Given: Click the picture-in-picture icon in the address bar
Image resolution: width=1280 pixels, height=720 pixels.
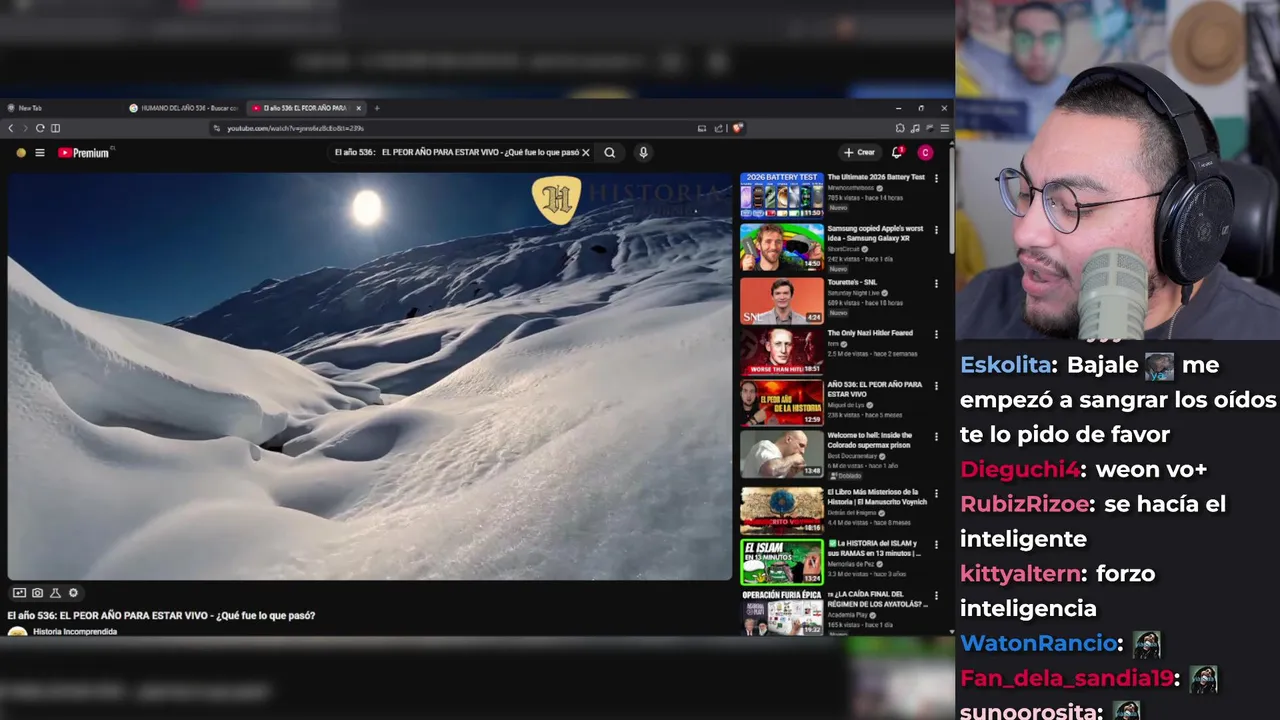Looking at the screenshot, I should pyautogui.click(x=702, y=128).
